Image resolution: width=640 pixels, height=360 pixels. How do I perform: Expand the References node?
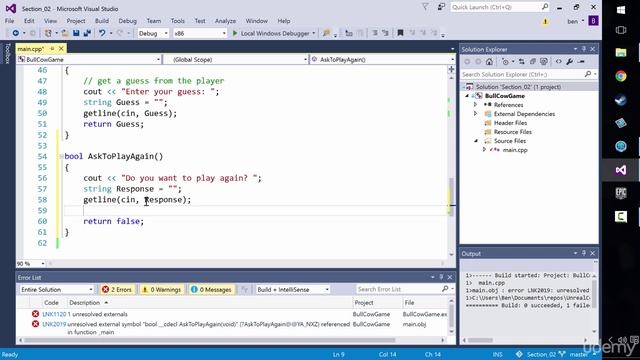point(476,104)
